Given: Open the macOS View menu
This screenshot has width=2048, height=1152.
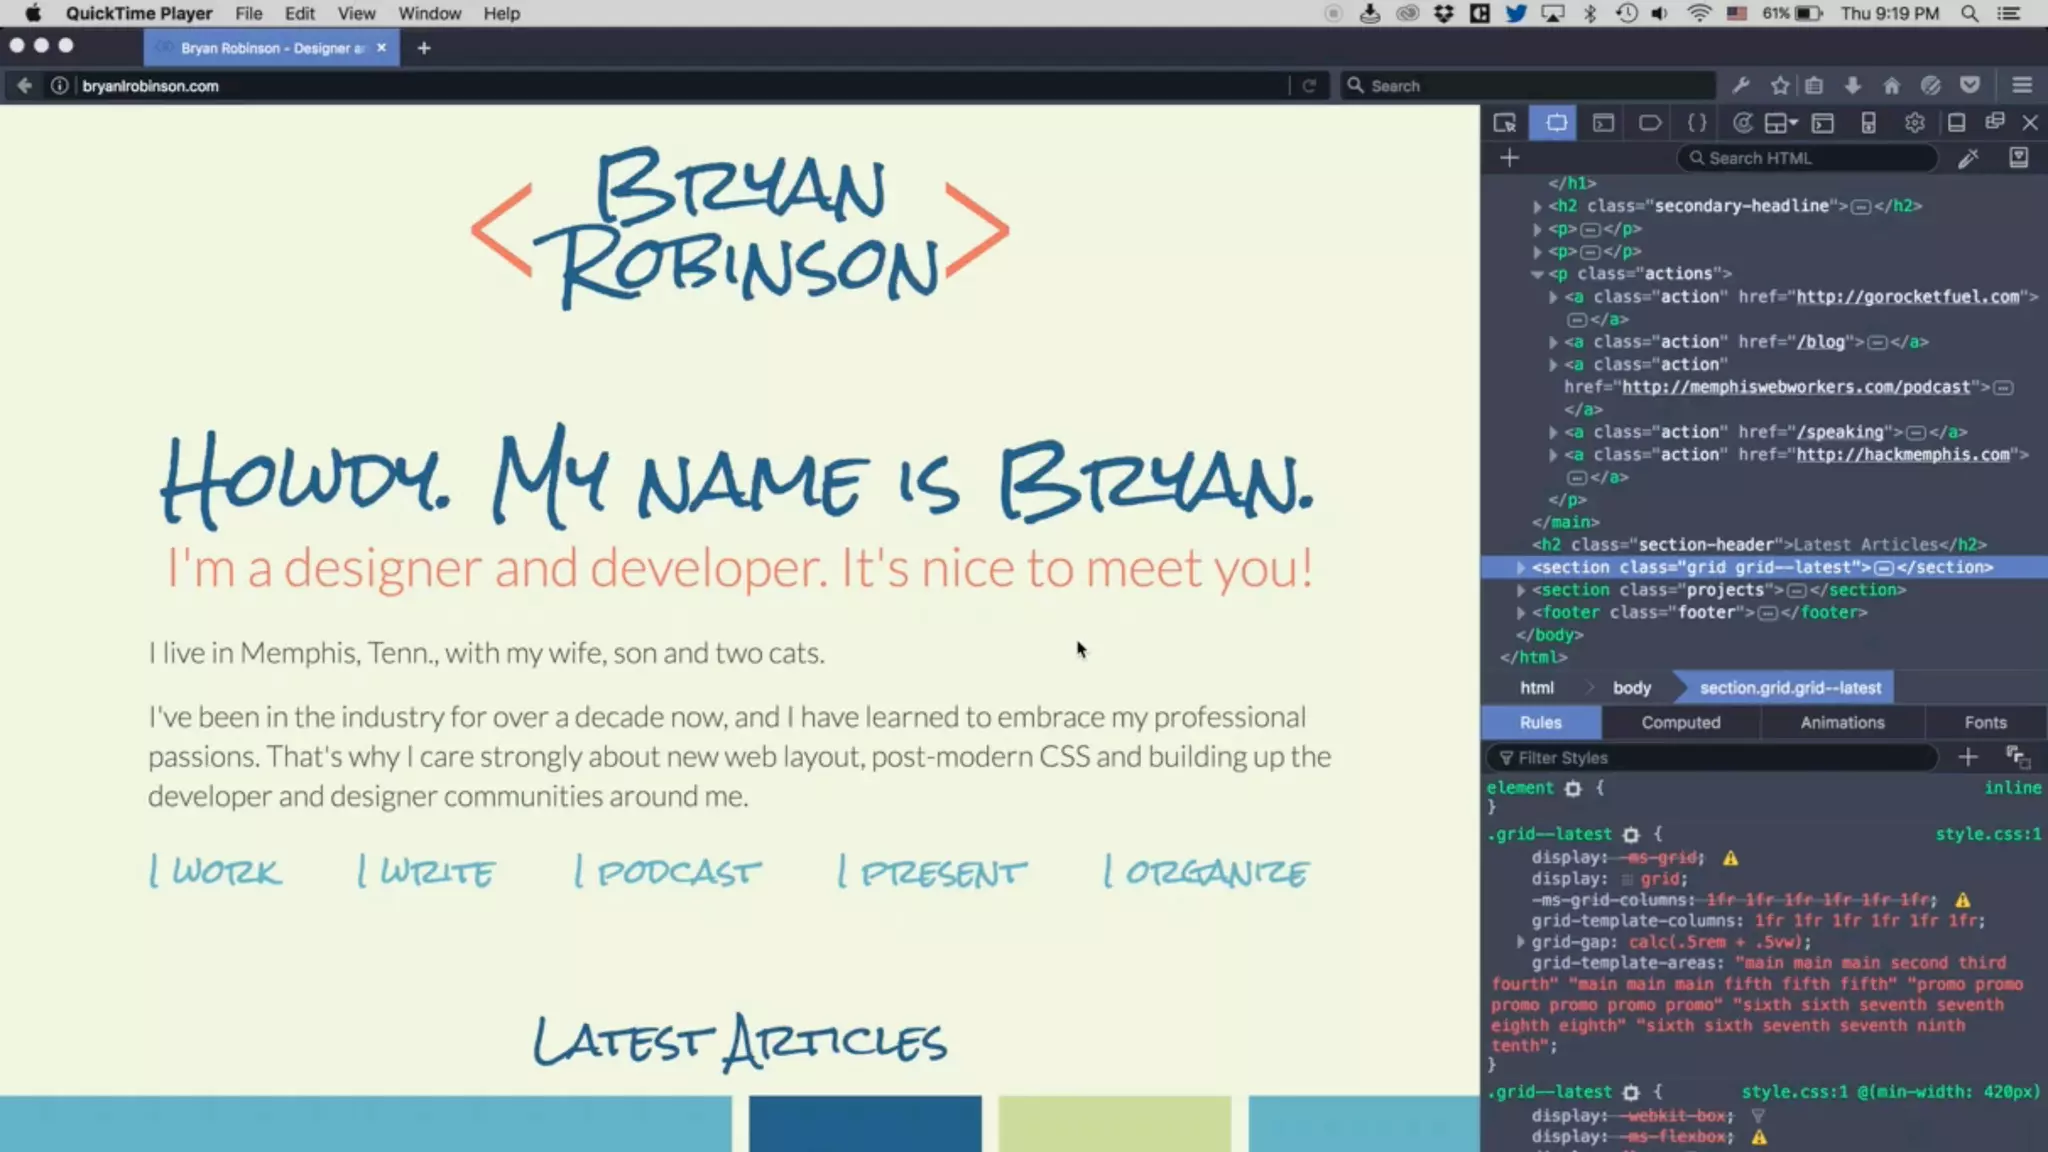Looking at the screenshot, I should click(356, 14).
